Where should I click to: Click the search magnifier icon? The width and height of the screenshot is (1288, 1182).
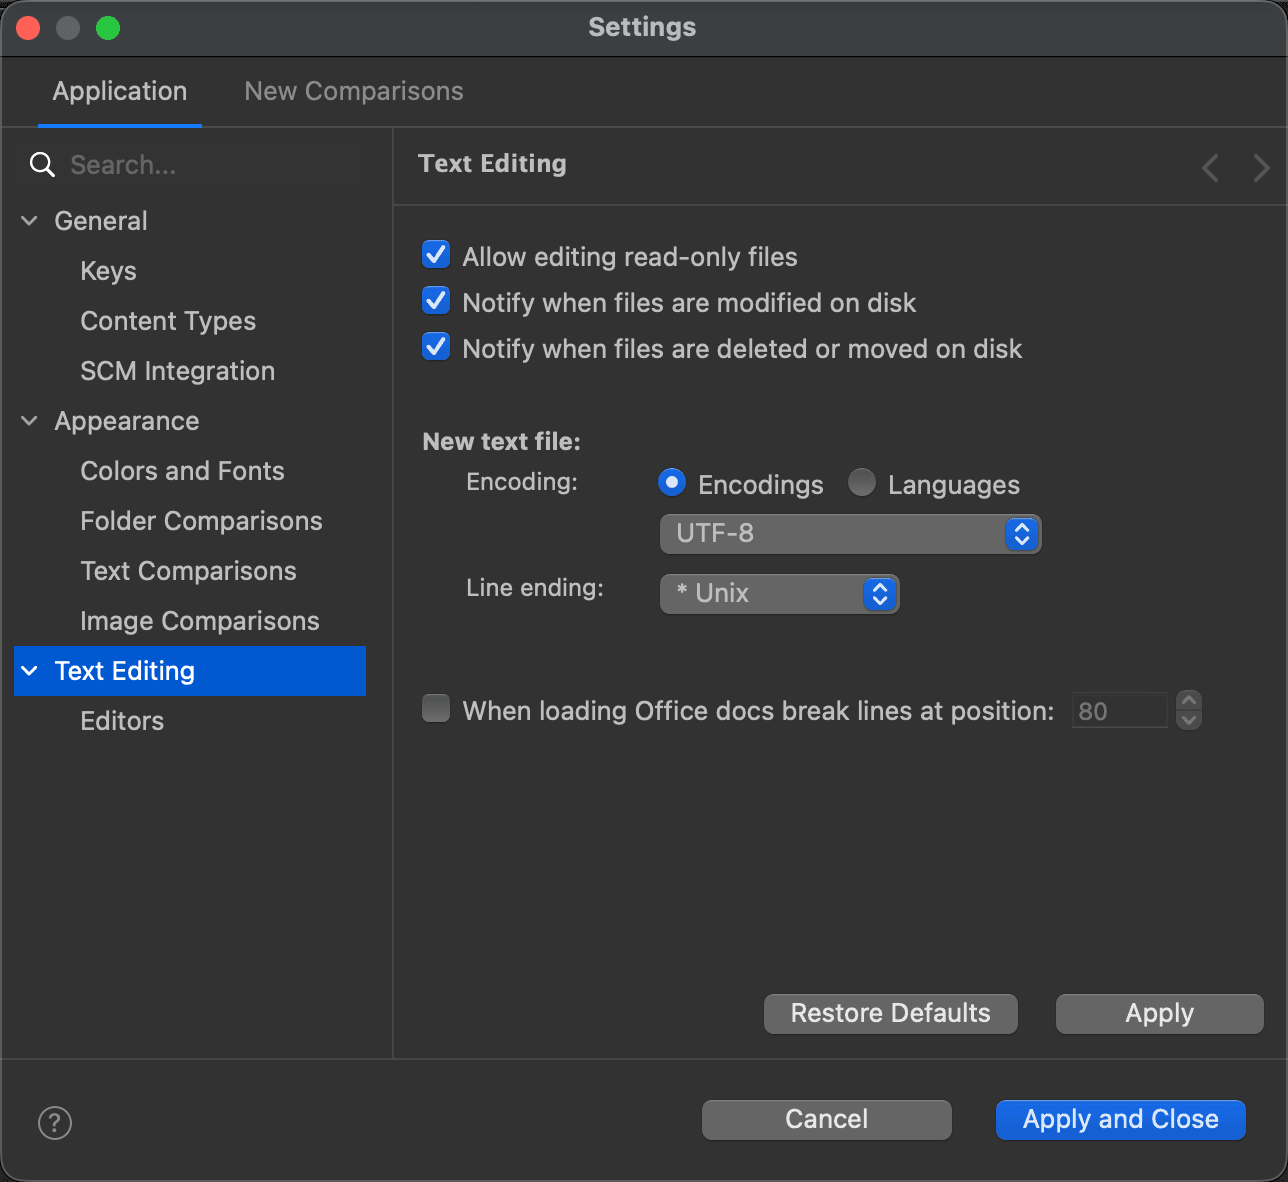tap(42, 165)
